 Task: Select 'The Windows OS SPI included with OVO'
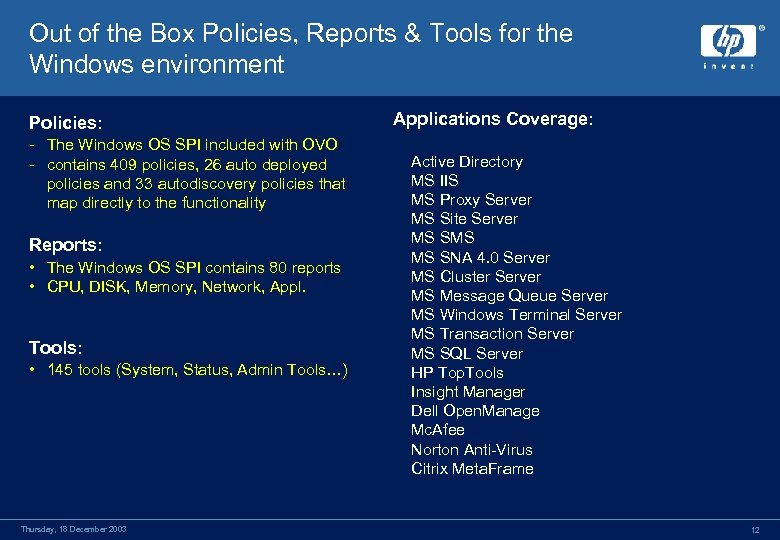click(x=192, y=145)
